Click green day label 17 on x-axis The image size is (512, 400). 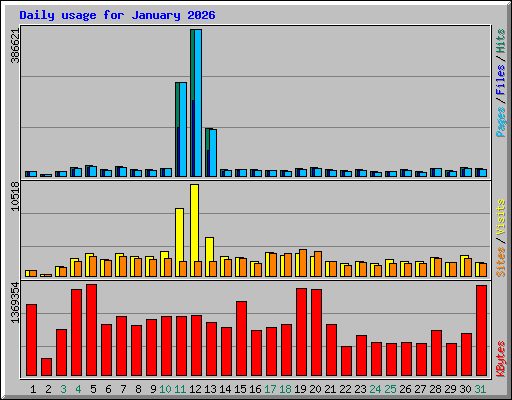270,389
